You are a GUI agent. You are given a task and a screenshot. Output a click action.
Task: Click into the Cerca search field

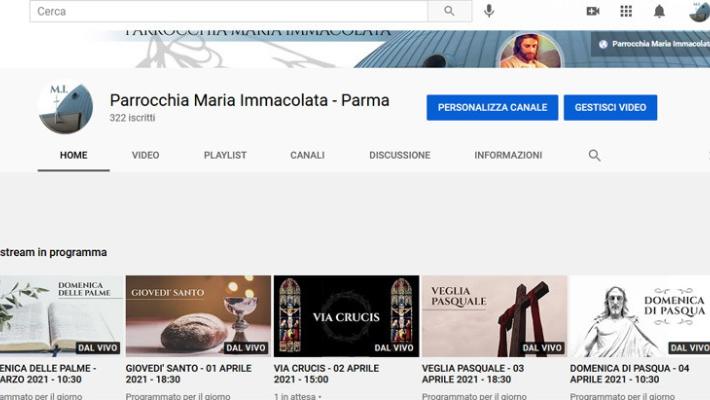[x=228, y=11]
